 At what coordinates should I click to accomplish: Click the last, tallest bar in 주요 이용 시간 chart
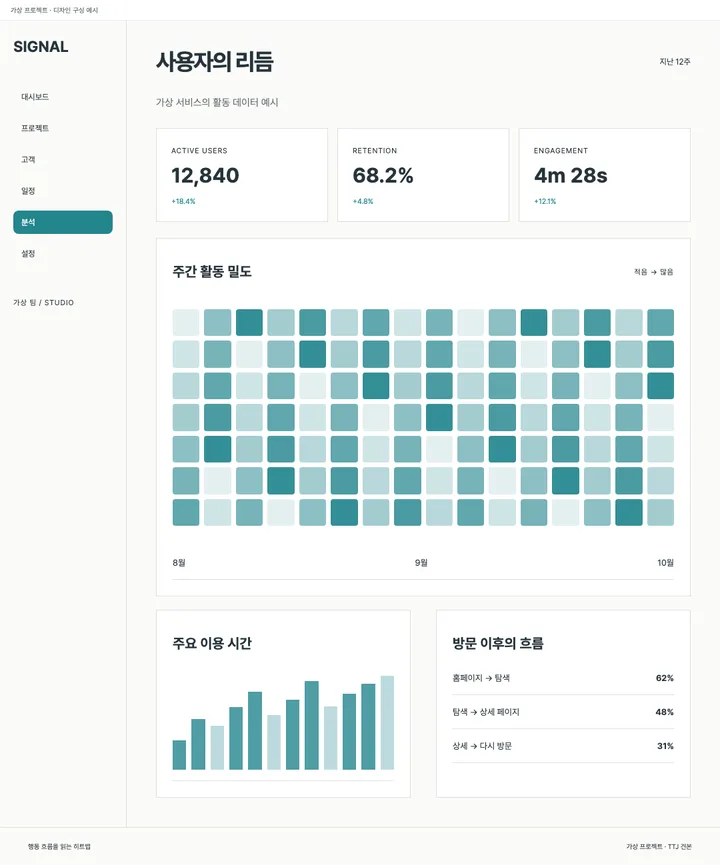pyautogui.click(x=387, y=723)
